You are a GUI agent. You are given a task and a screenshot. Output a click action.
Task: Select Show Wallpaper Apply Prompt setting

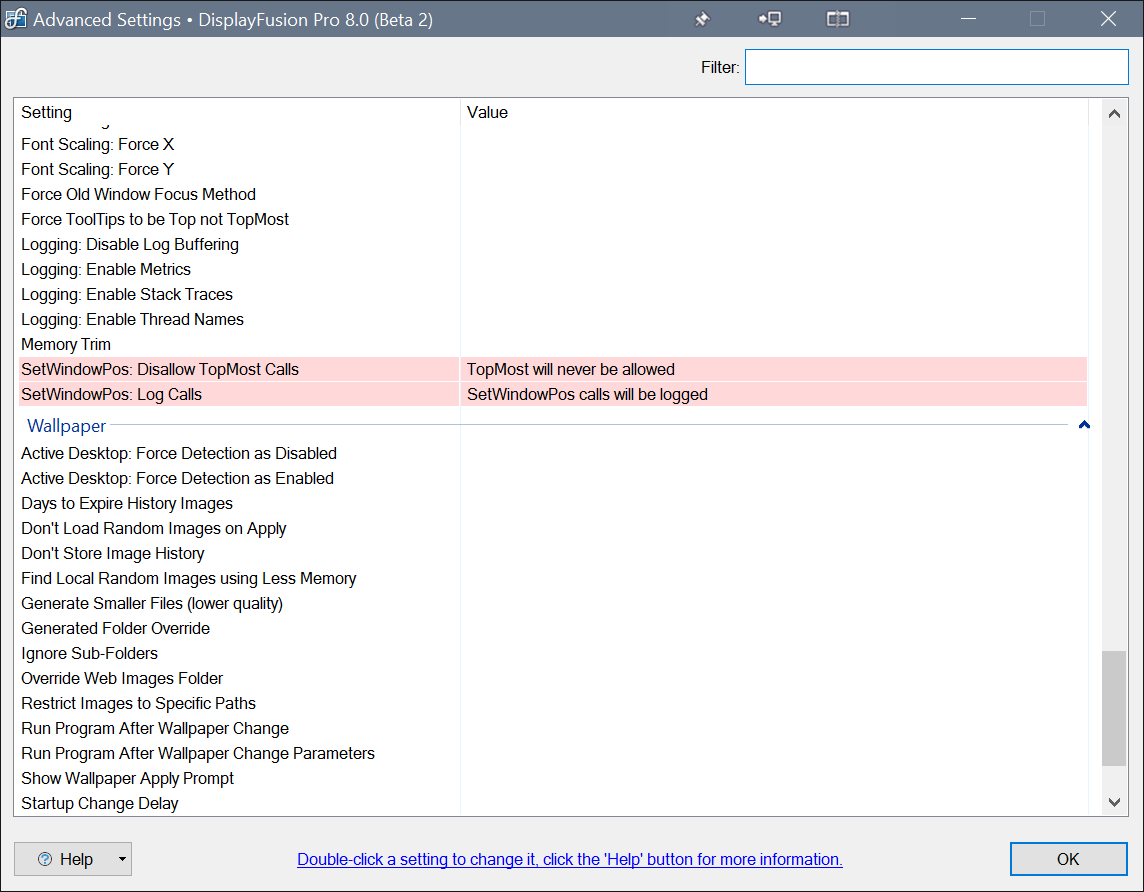pos(128,778)
